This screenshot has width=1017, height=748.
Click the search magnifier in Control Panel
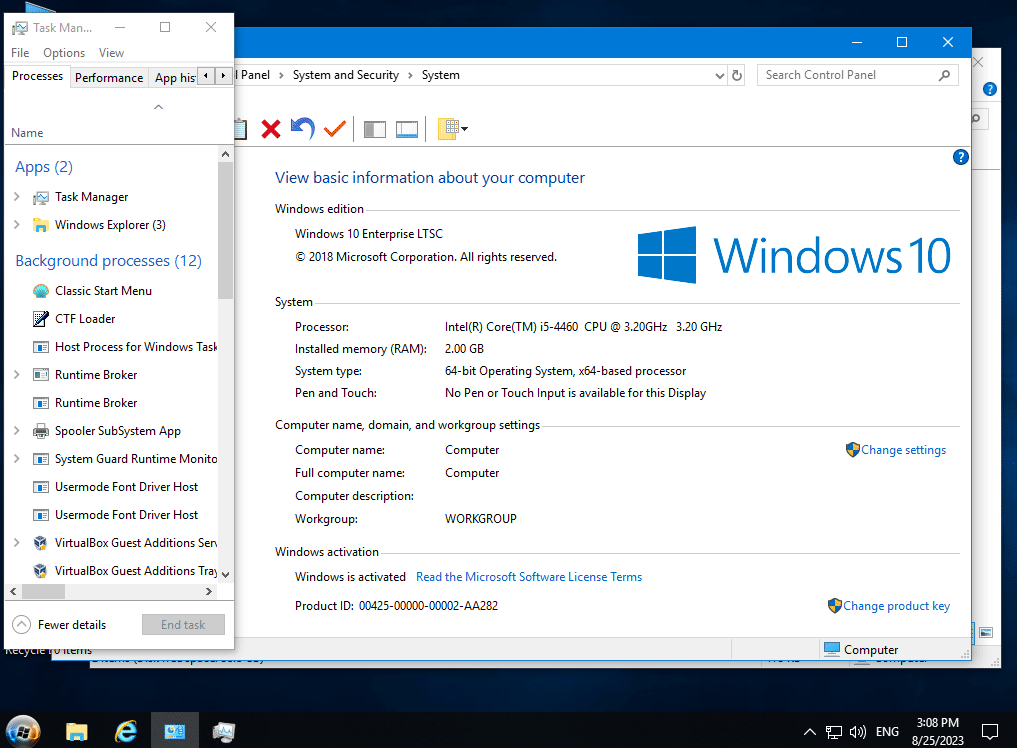(944, 75)
